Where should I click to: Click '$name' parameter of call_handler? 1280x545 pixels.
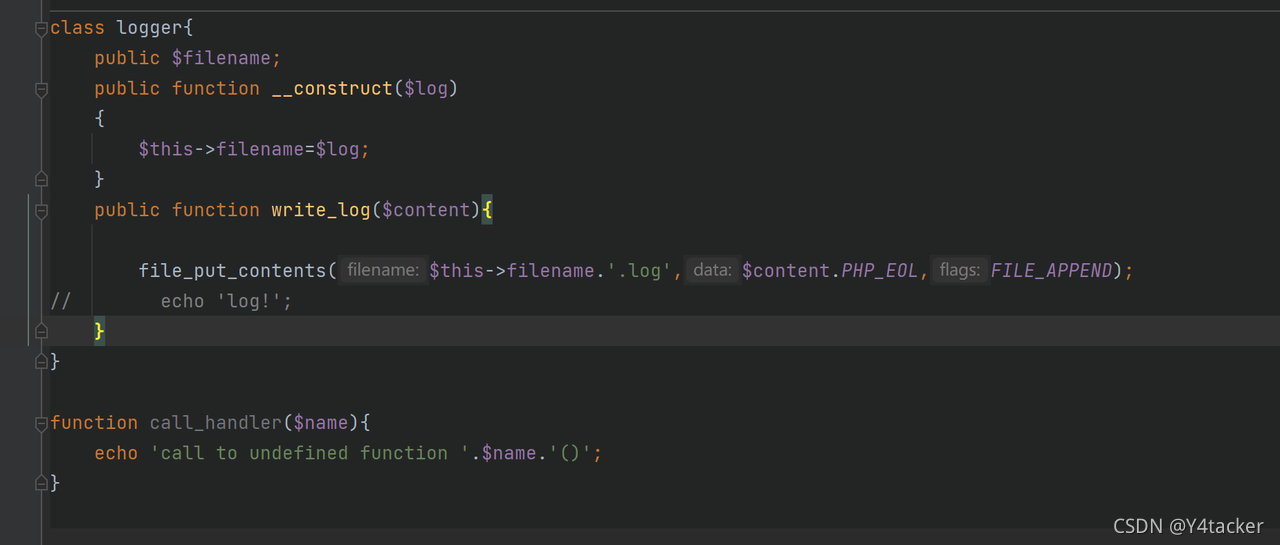coord(321,423)
